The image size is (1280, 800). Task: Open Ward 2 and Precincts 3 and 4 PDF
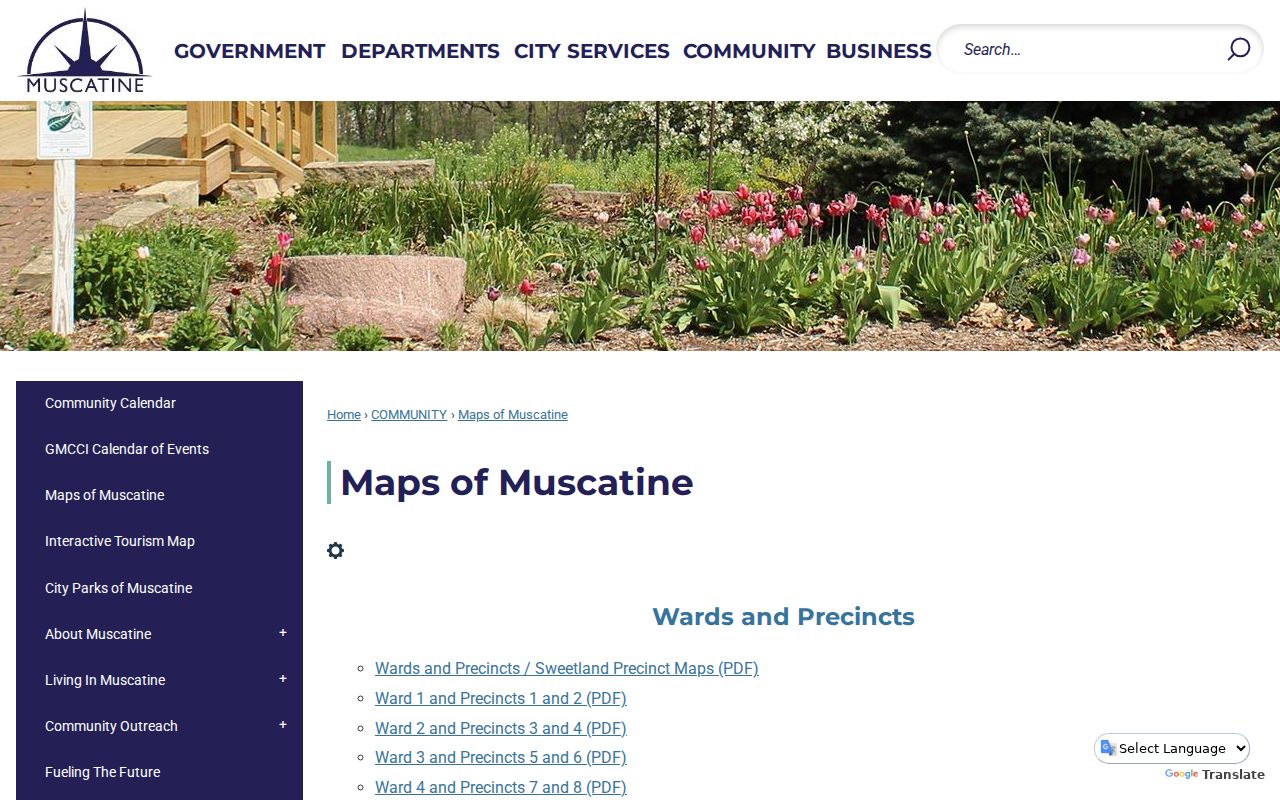501,728
